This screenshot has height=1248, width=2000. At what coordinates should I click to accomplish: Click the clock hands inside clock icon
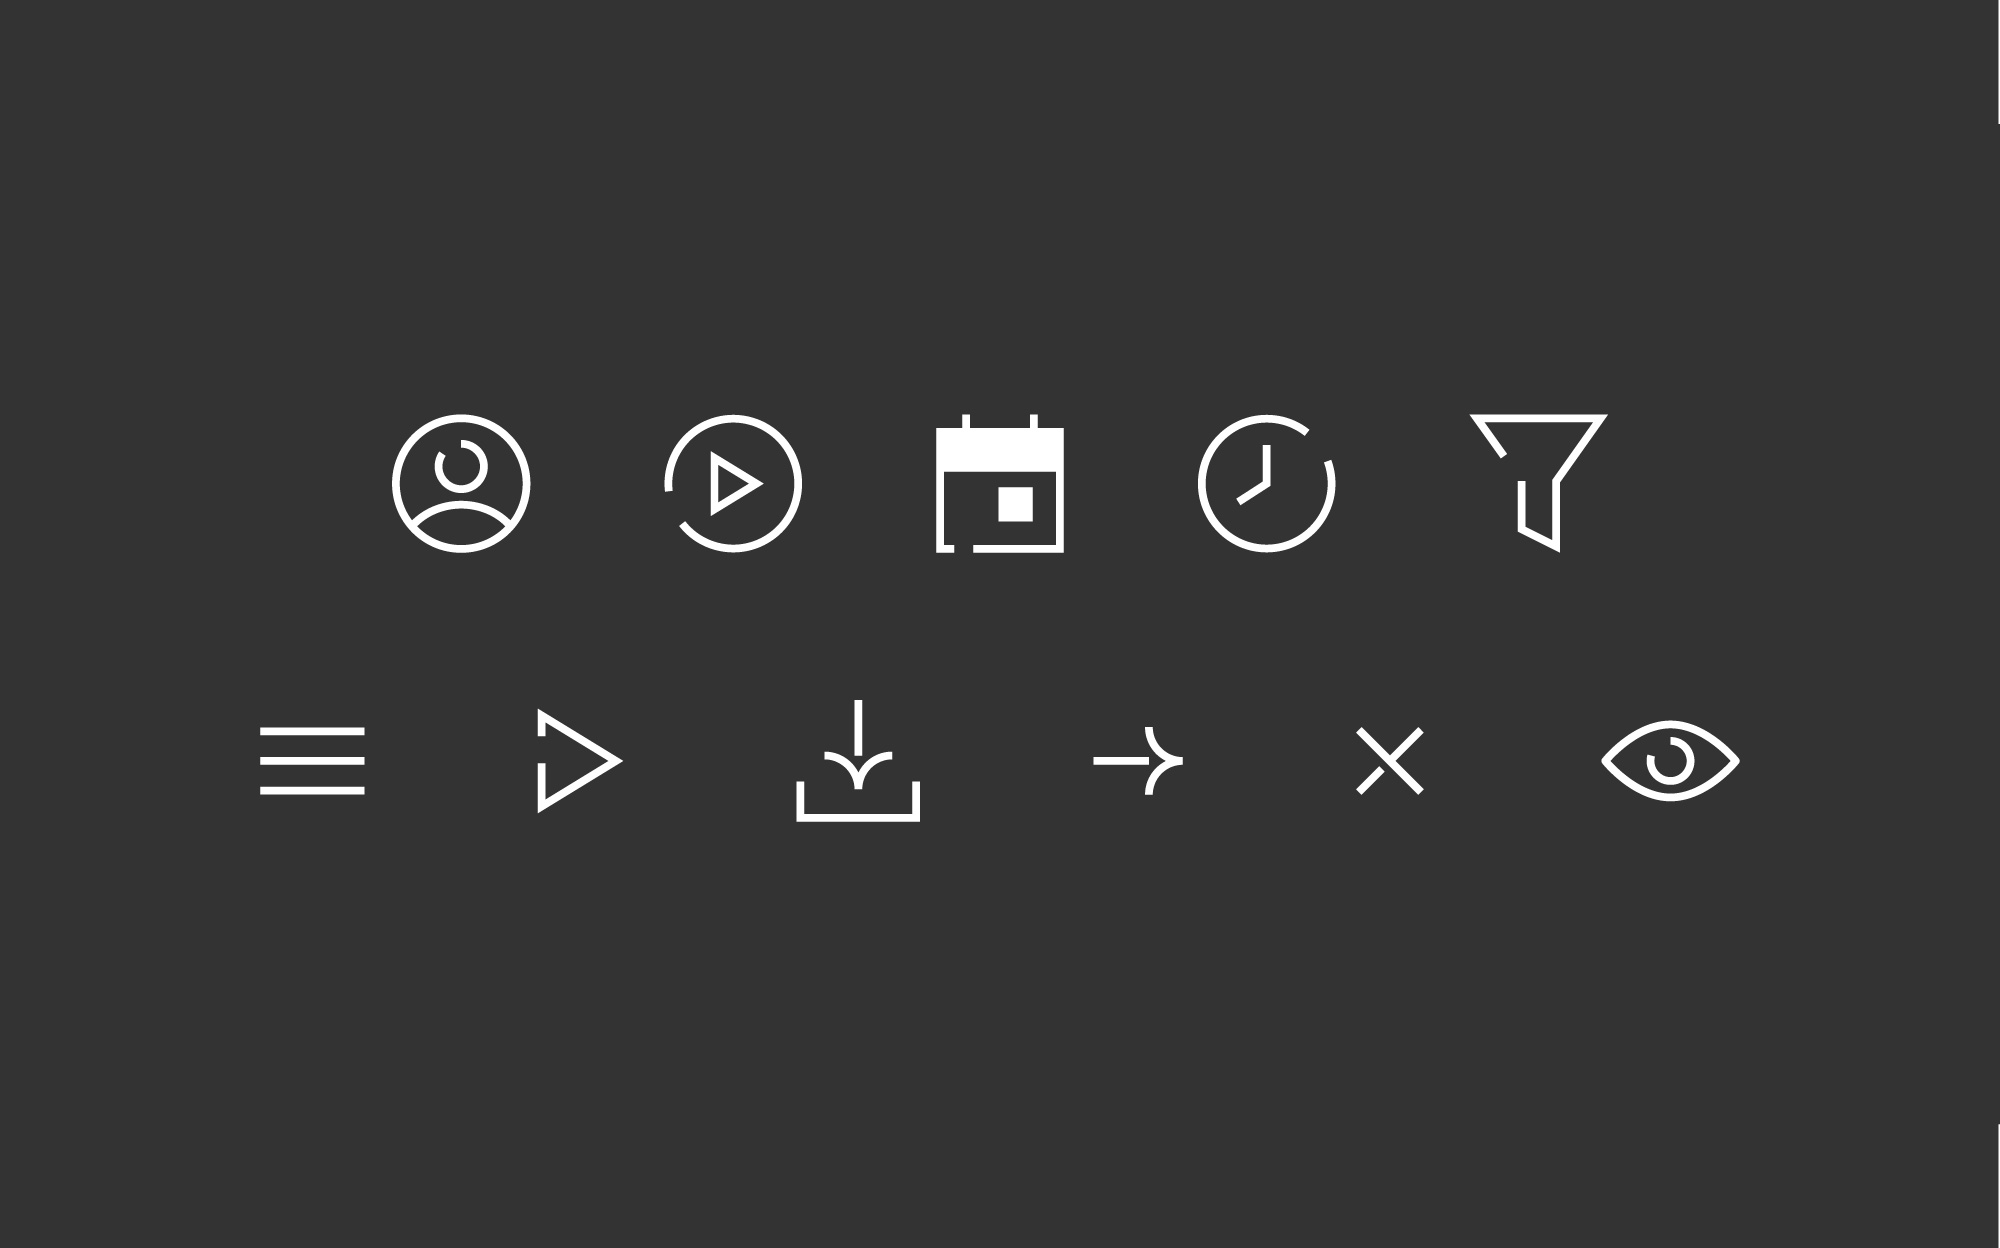coord(1256,475)
